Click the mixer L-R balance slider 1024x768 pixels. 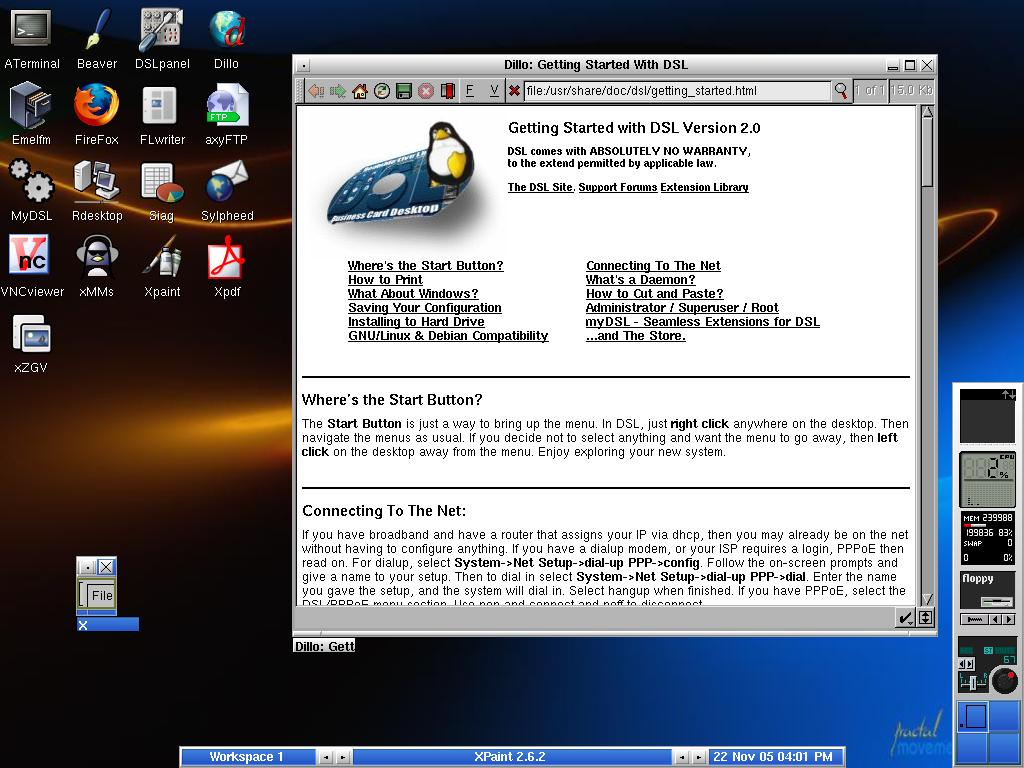pyautogui.click(x=973, y=683)
